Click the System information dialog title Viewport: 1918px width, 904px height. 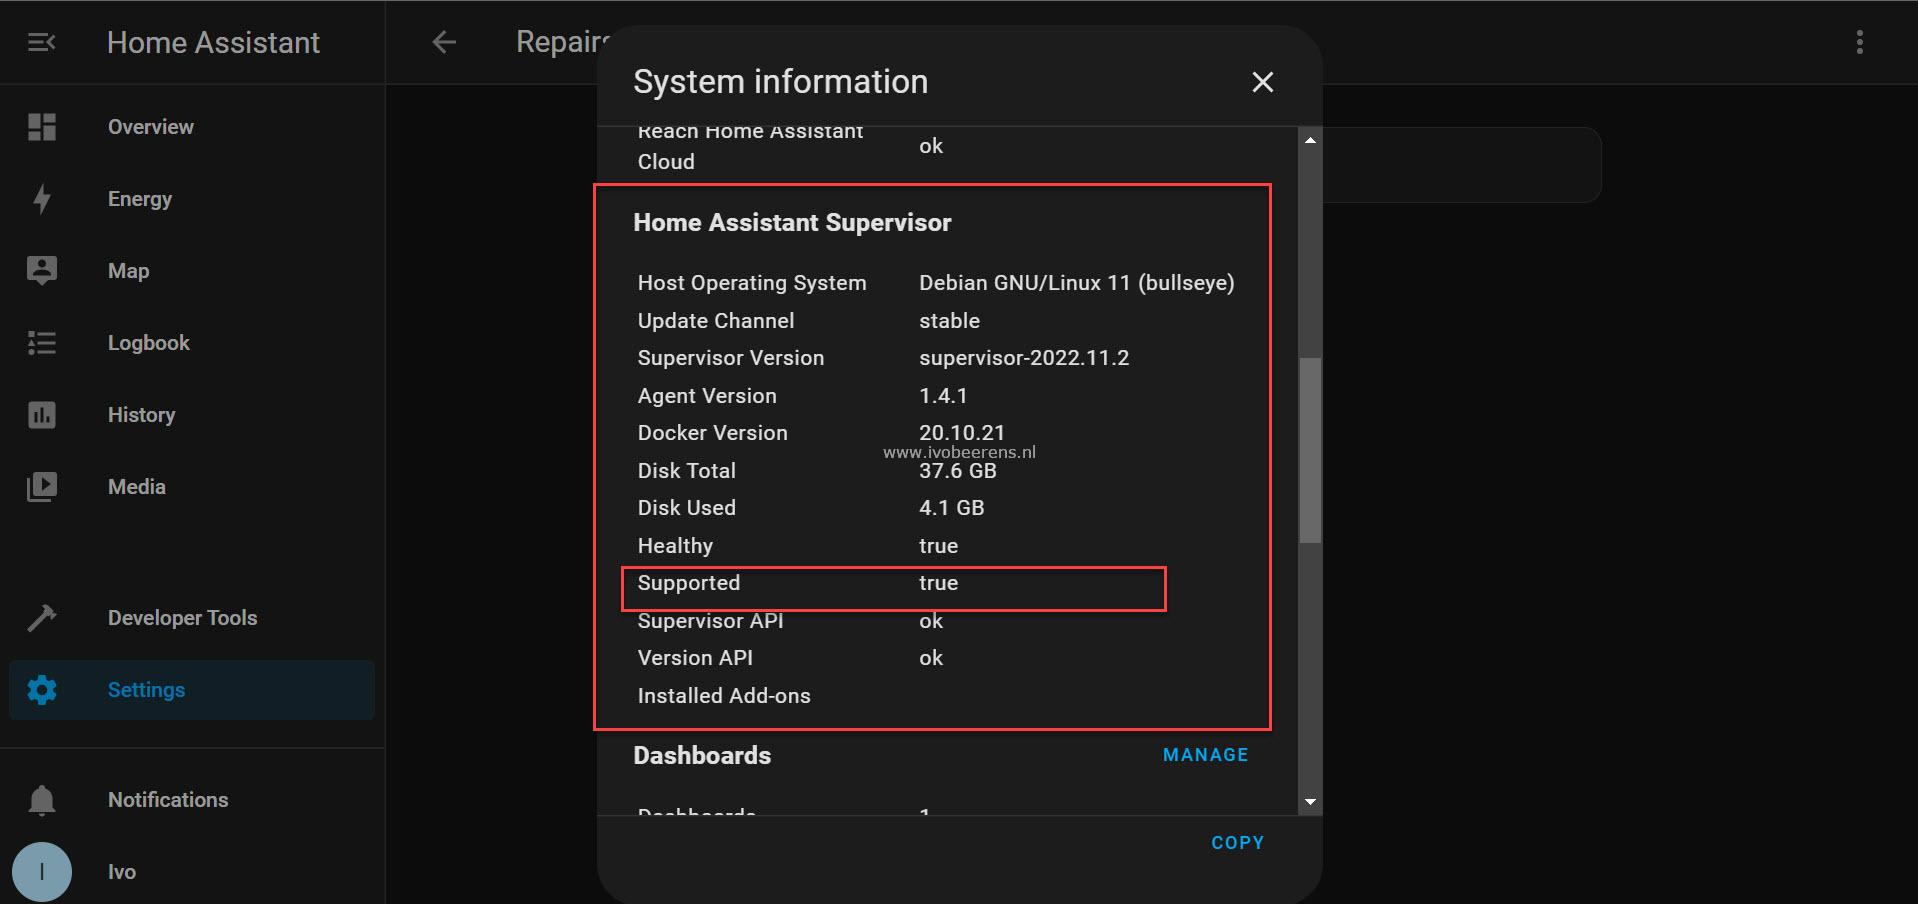coord(780,82)
